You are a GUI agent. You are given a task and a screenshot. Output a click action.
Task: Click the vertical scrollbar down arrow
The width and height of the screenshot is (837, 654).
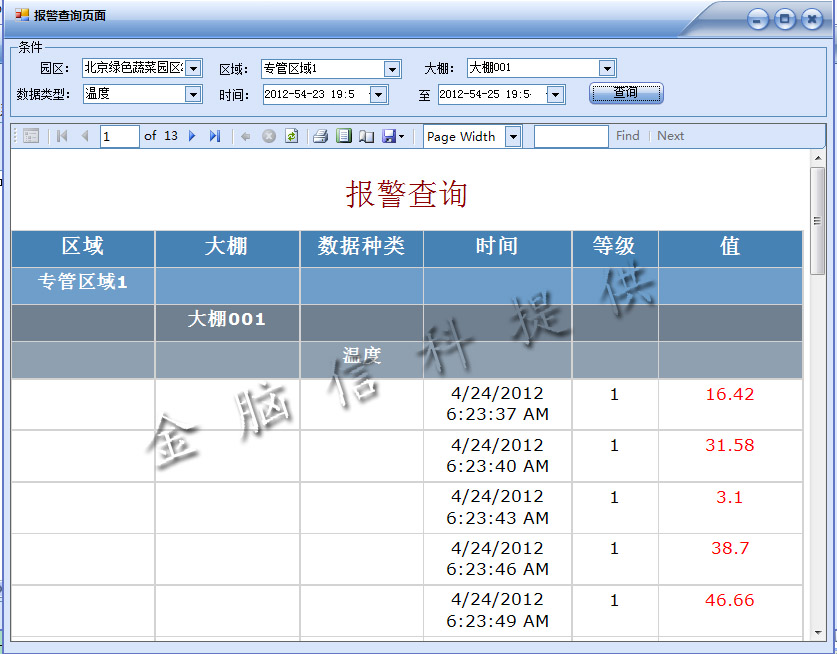point(817,632)
